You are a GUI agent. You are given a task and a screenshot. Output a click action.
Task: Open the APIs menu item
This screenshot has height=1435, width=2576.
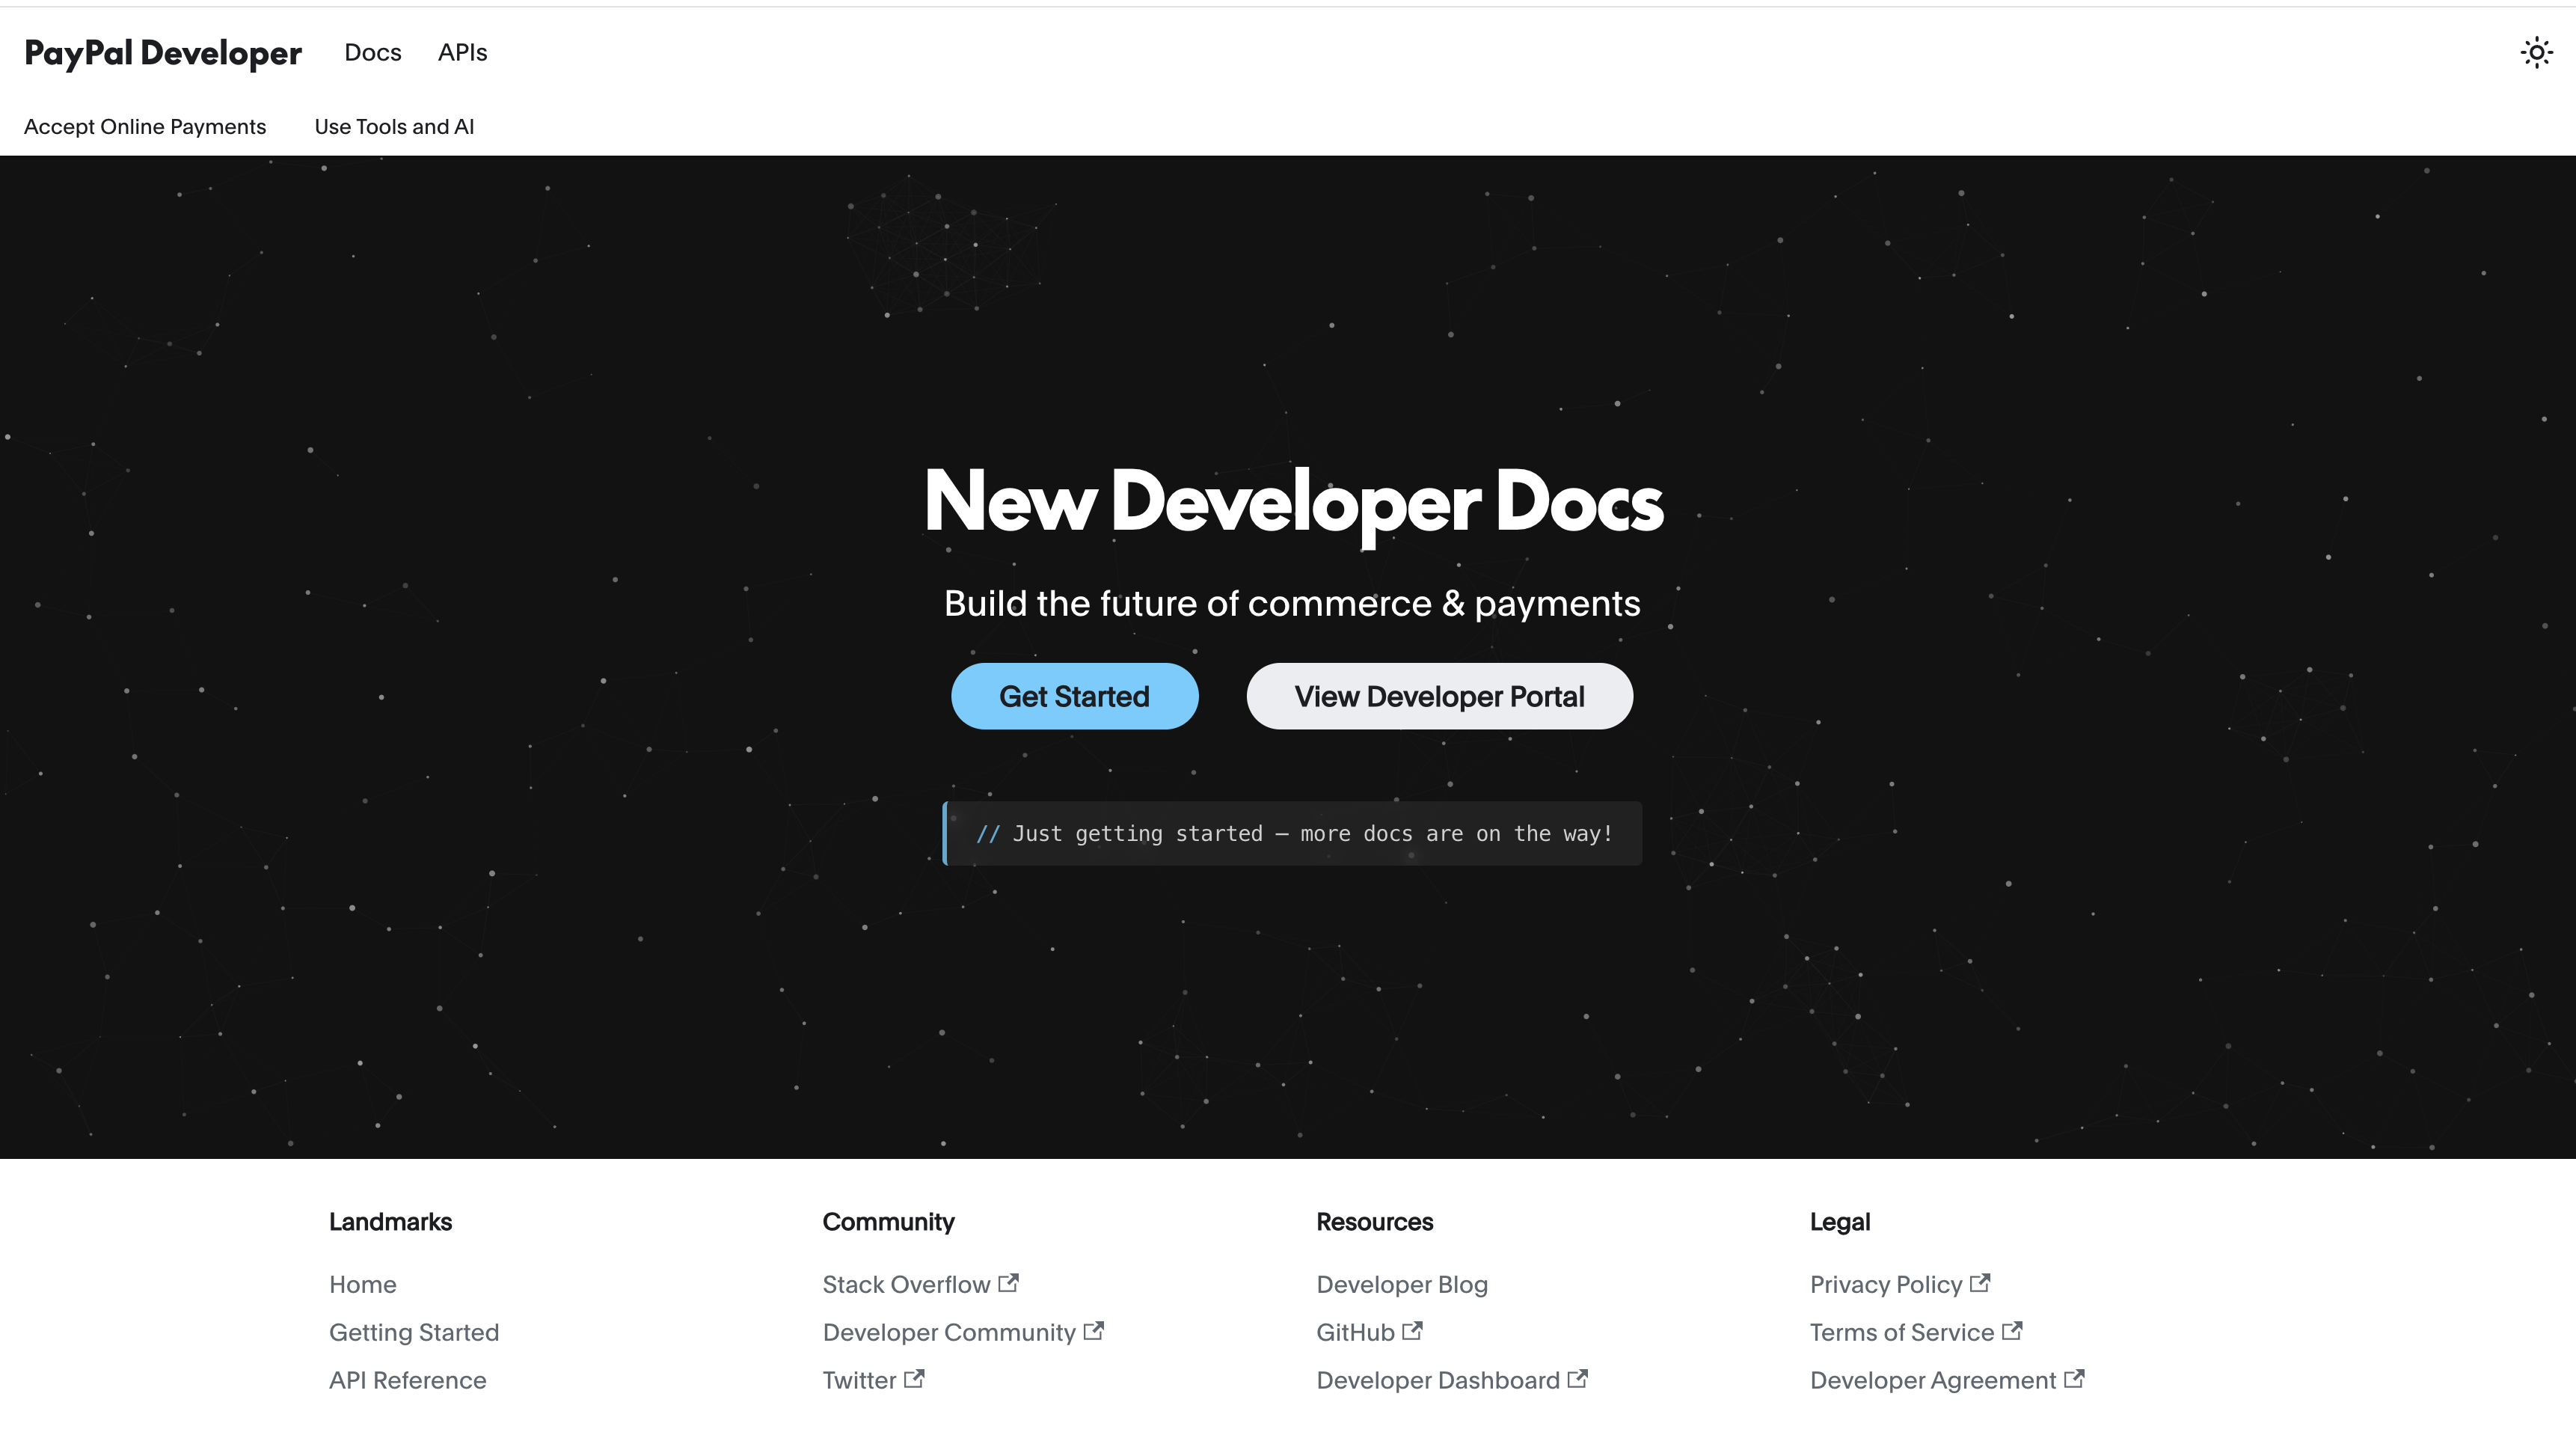point(462,53)
